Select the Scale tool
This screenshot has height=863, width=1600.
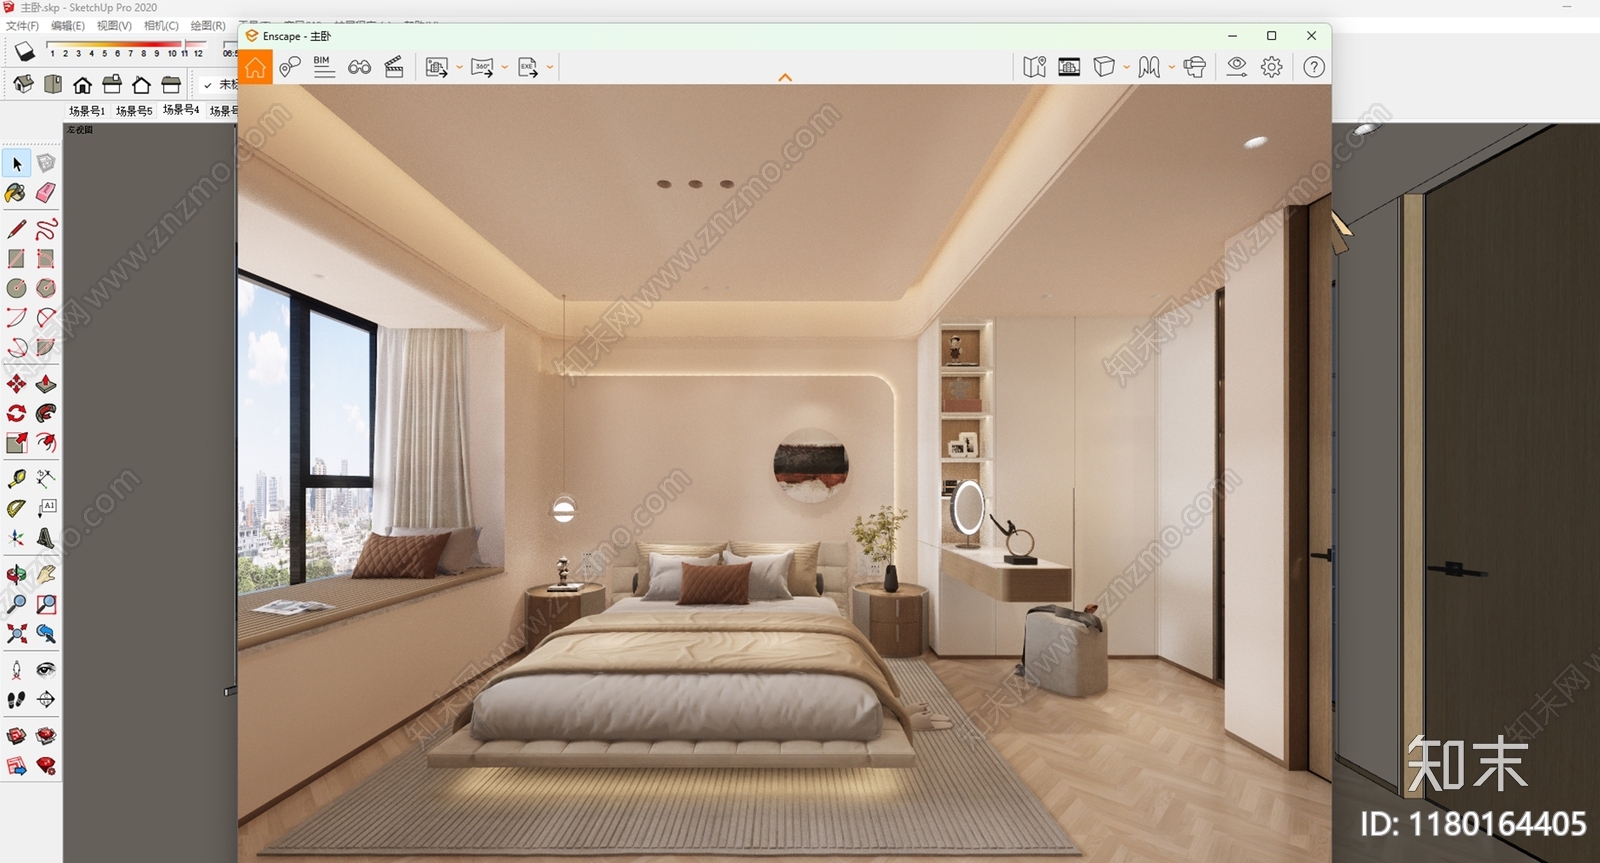pyautogui.click(x=16, y=442)
